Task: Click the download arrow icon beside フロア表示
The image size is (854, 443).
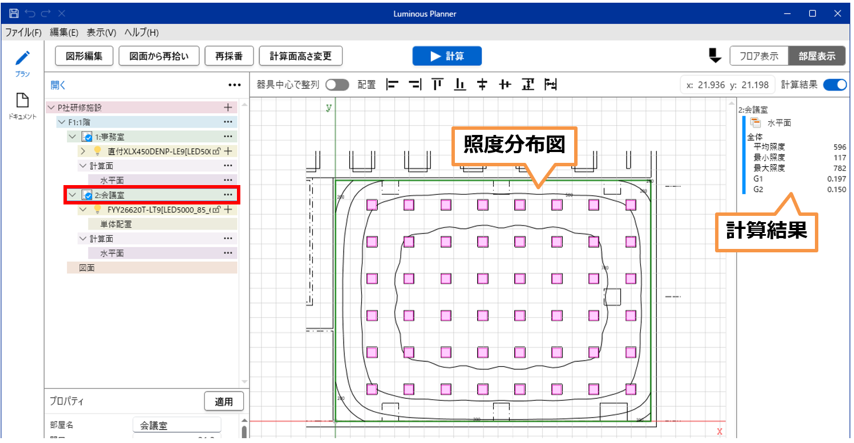Action: [714, 56]
